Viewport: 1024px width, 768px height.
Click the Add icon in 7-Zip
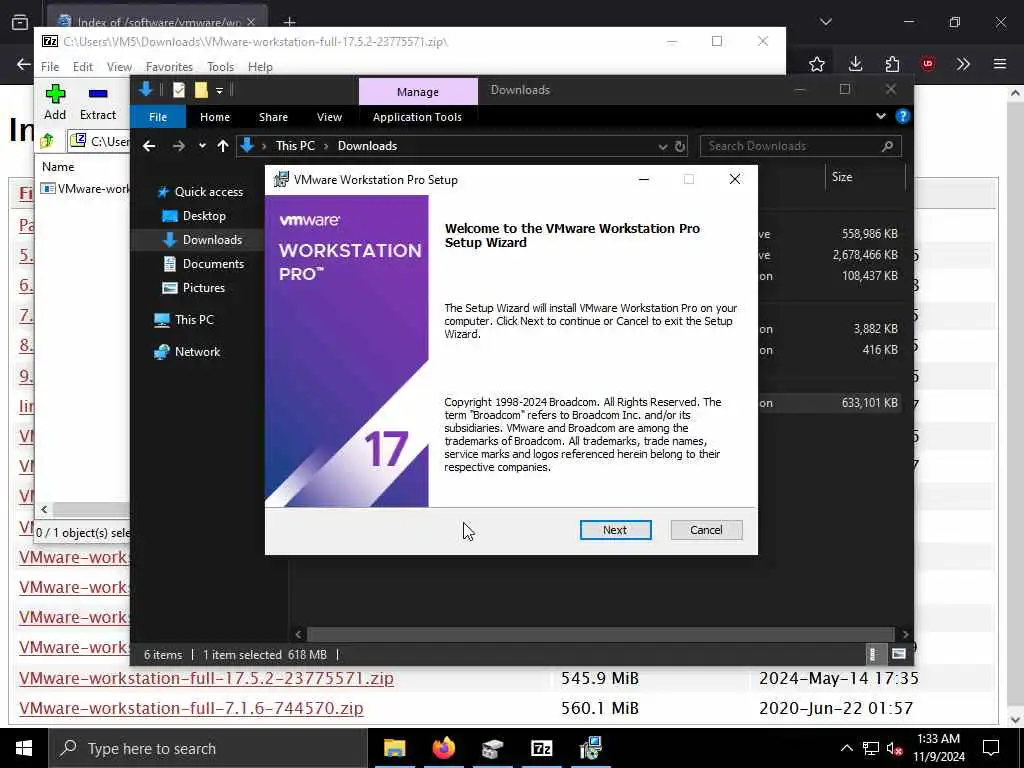click(x=55, y=103)
